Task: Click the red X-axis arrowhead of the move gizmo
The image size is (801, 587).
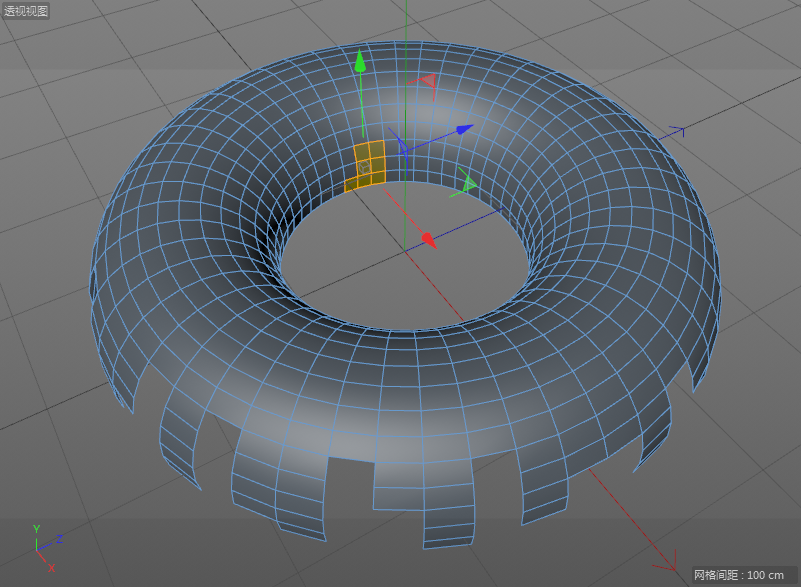Action: [427, 238]
